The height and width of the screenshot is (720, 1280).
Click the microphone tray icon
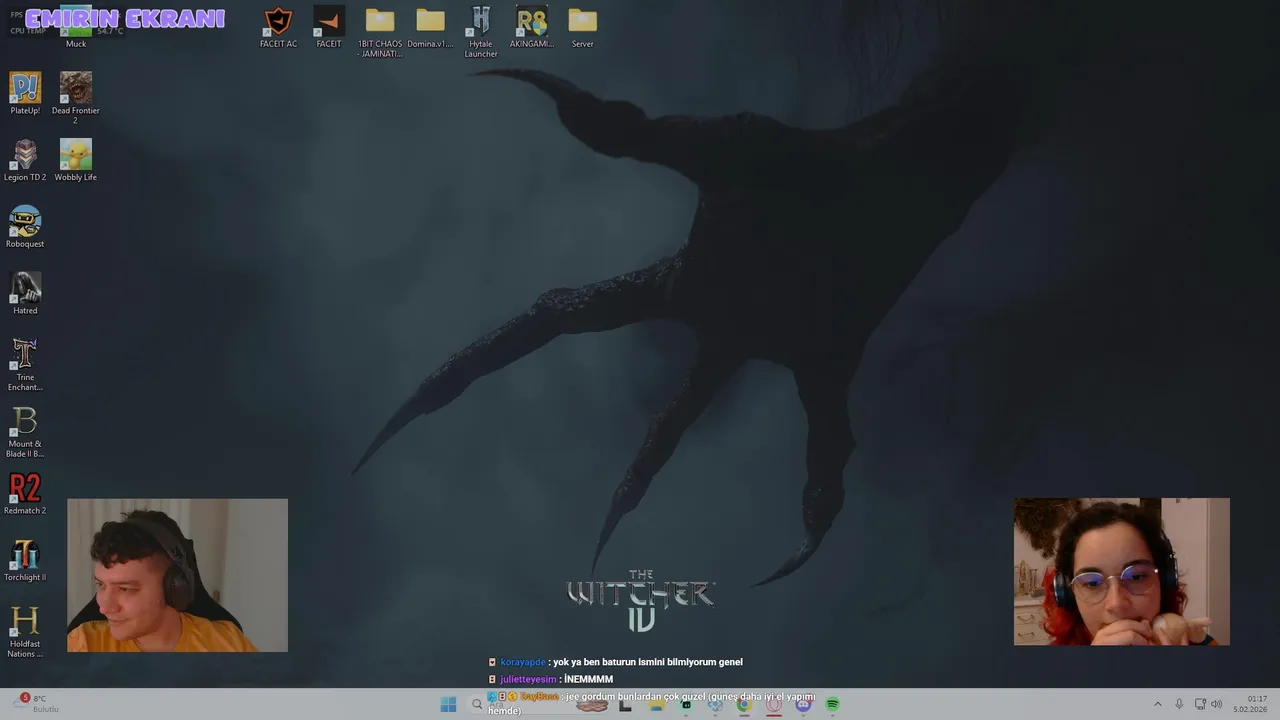pos(1179,704)
